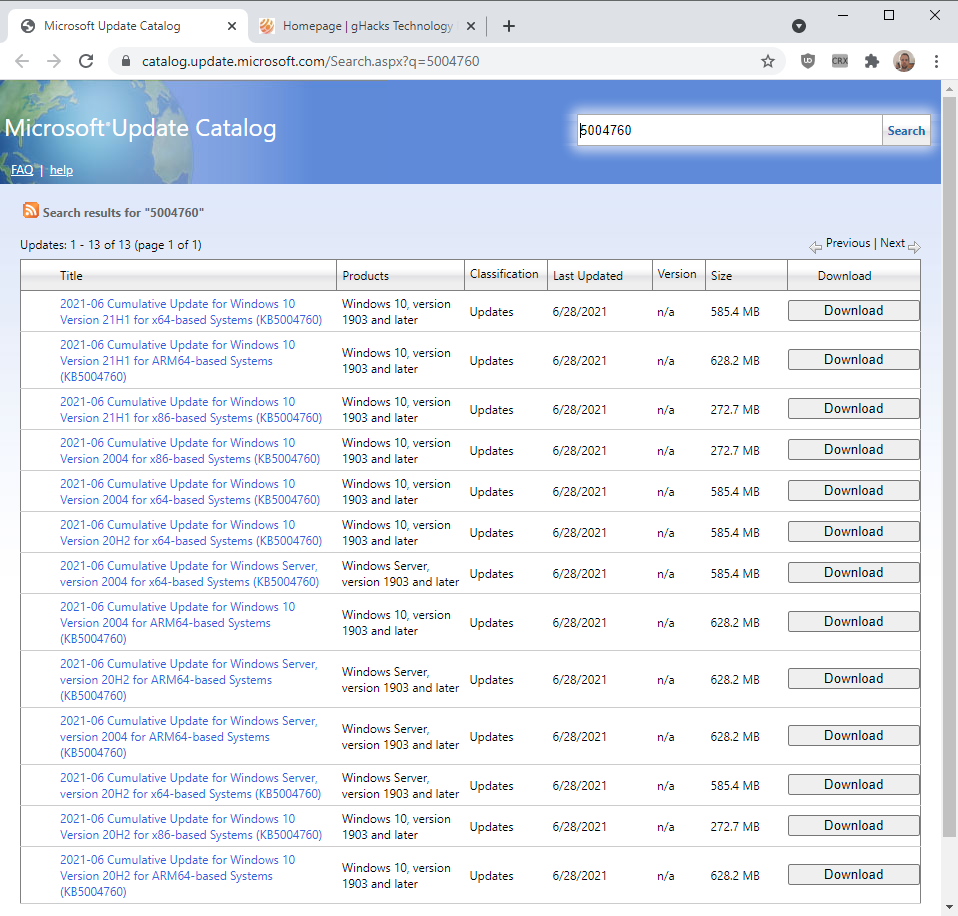Image resolution: width=958 pixels, height=916 pixels.
Task: Download Windows Server 20H2 ARM64 update
Action: [854, 678]
